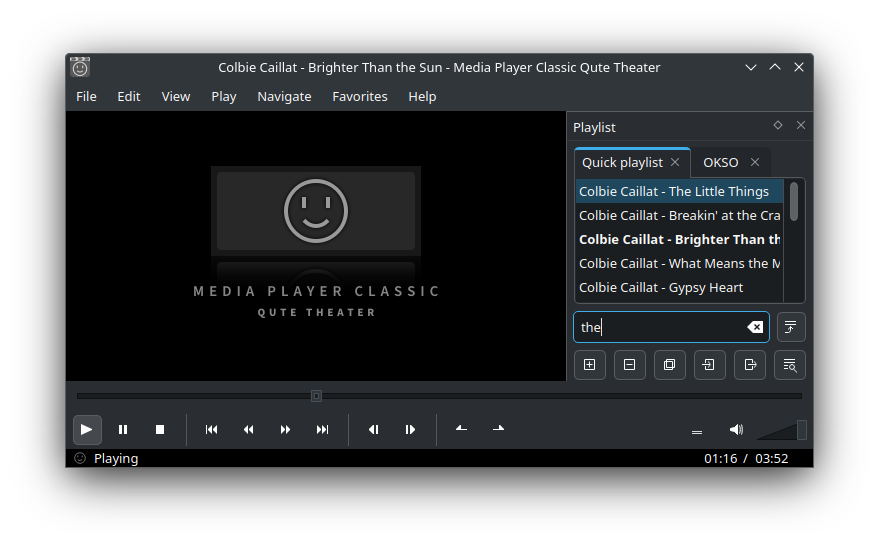Viewport: 879px width, 545px height.
Task: Step forward one frame
Action: [410, 429]
